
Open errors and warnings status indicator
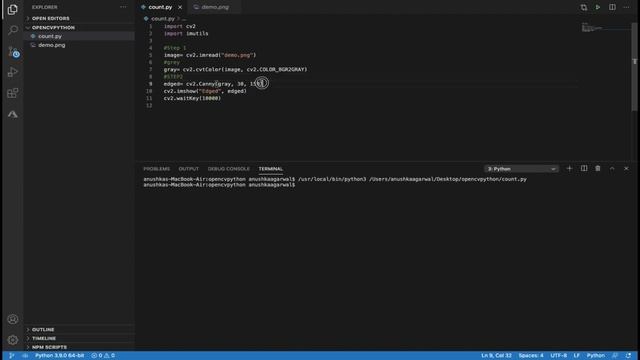pos(103,356)
